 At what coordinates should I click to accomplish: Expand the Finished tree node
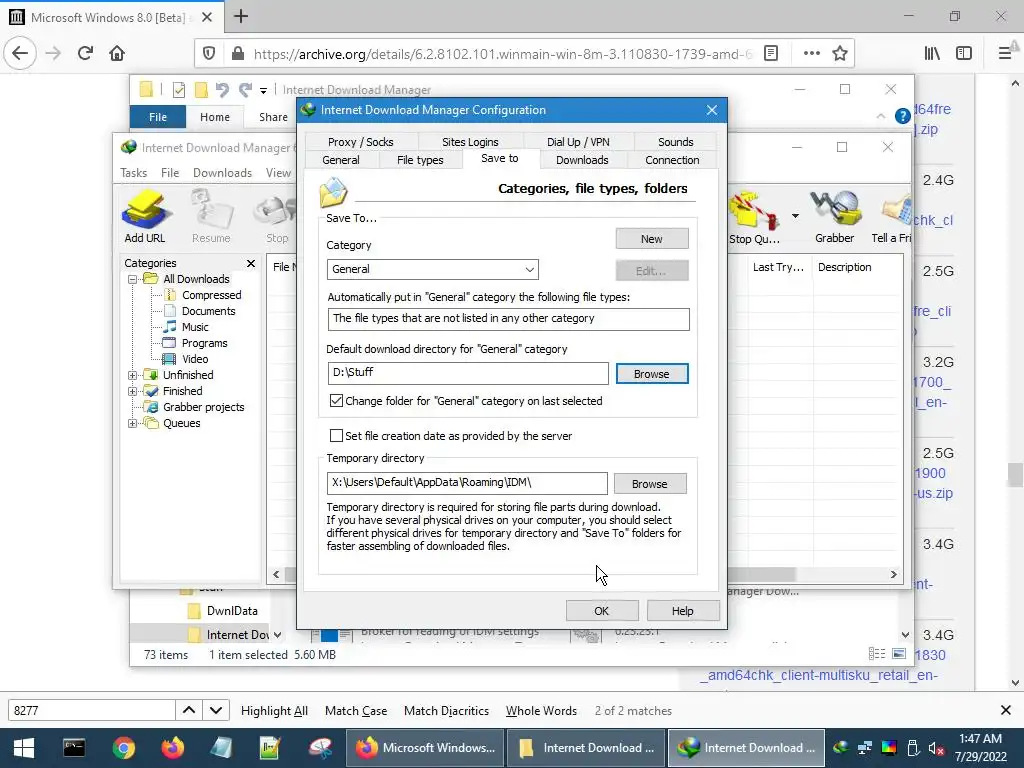[x=133, y=391]
